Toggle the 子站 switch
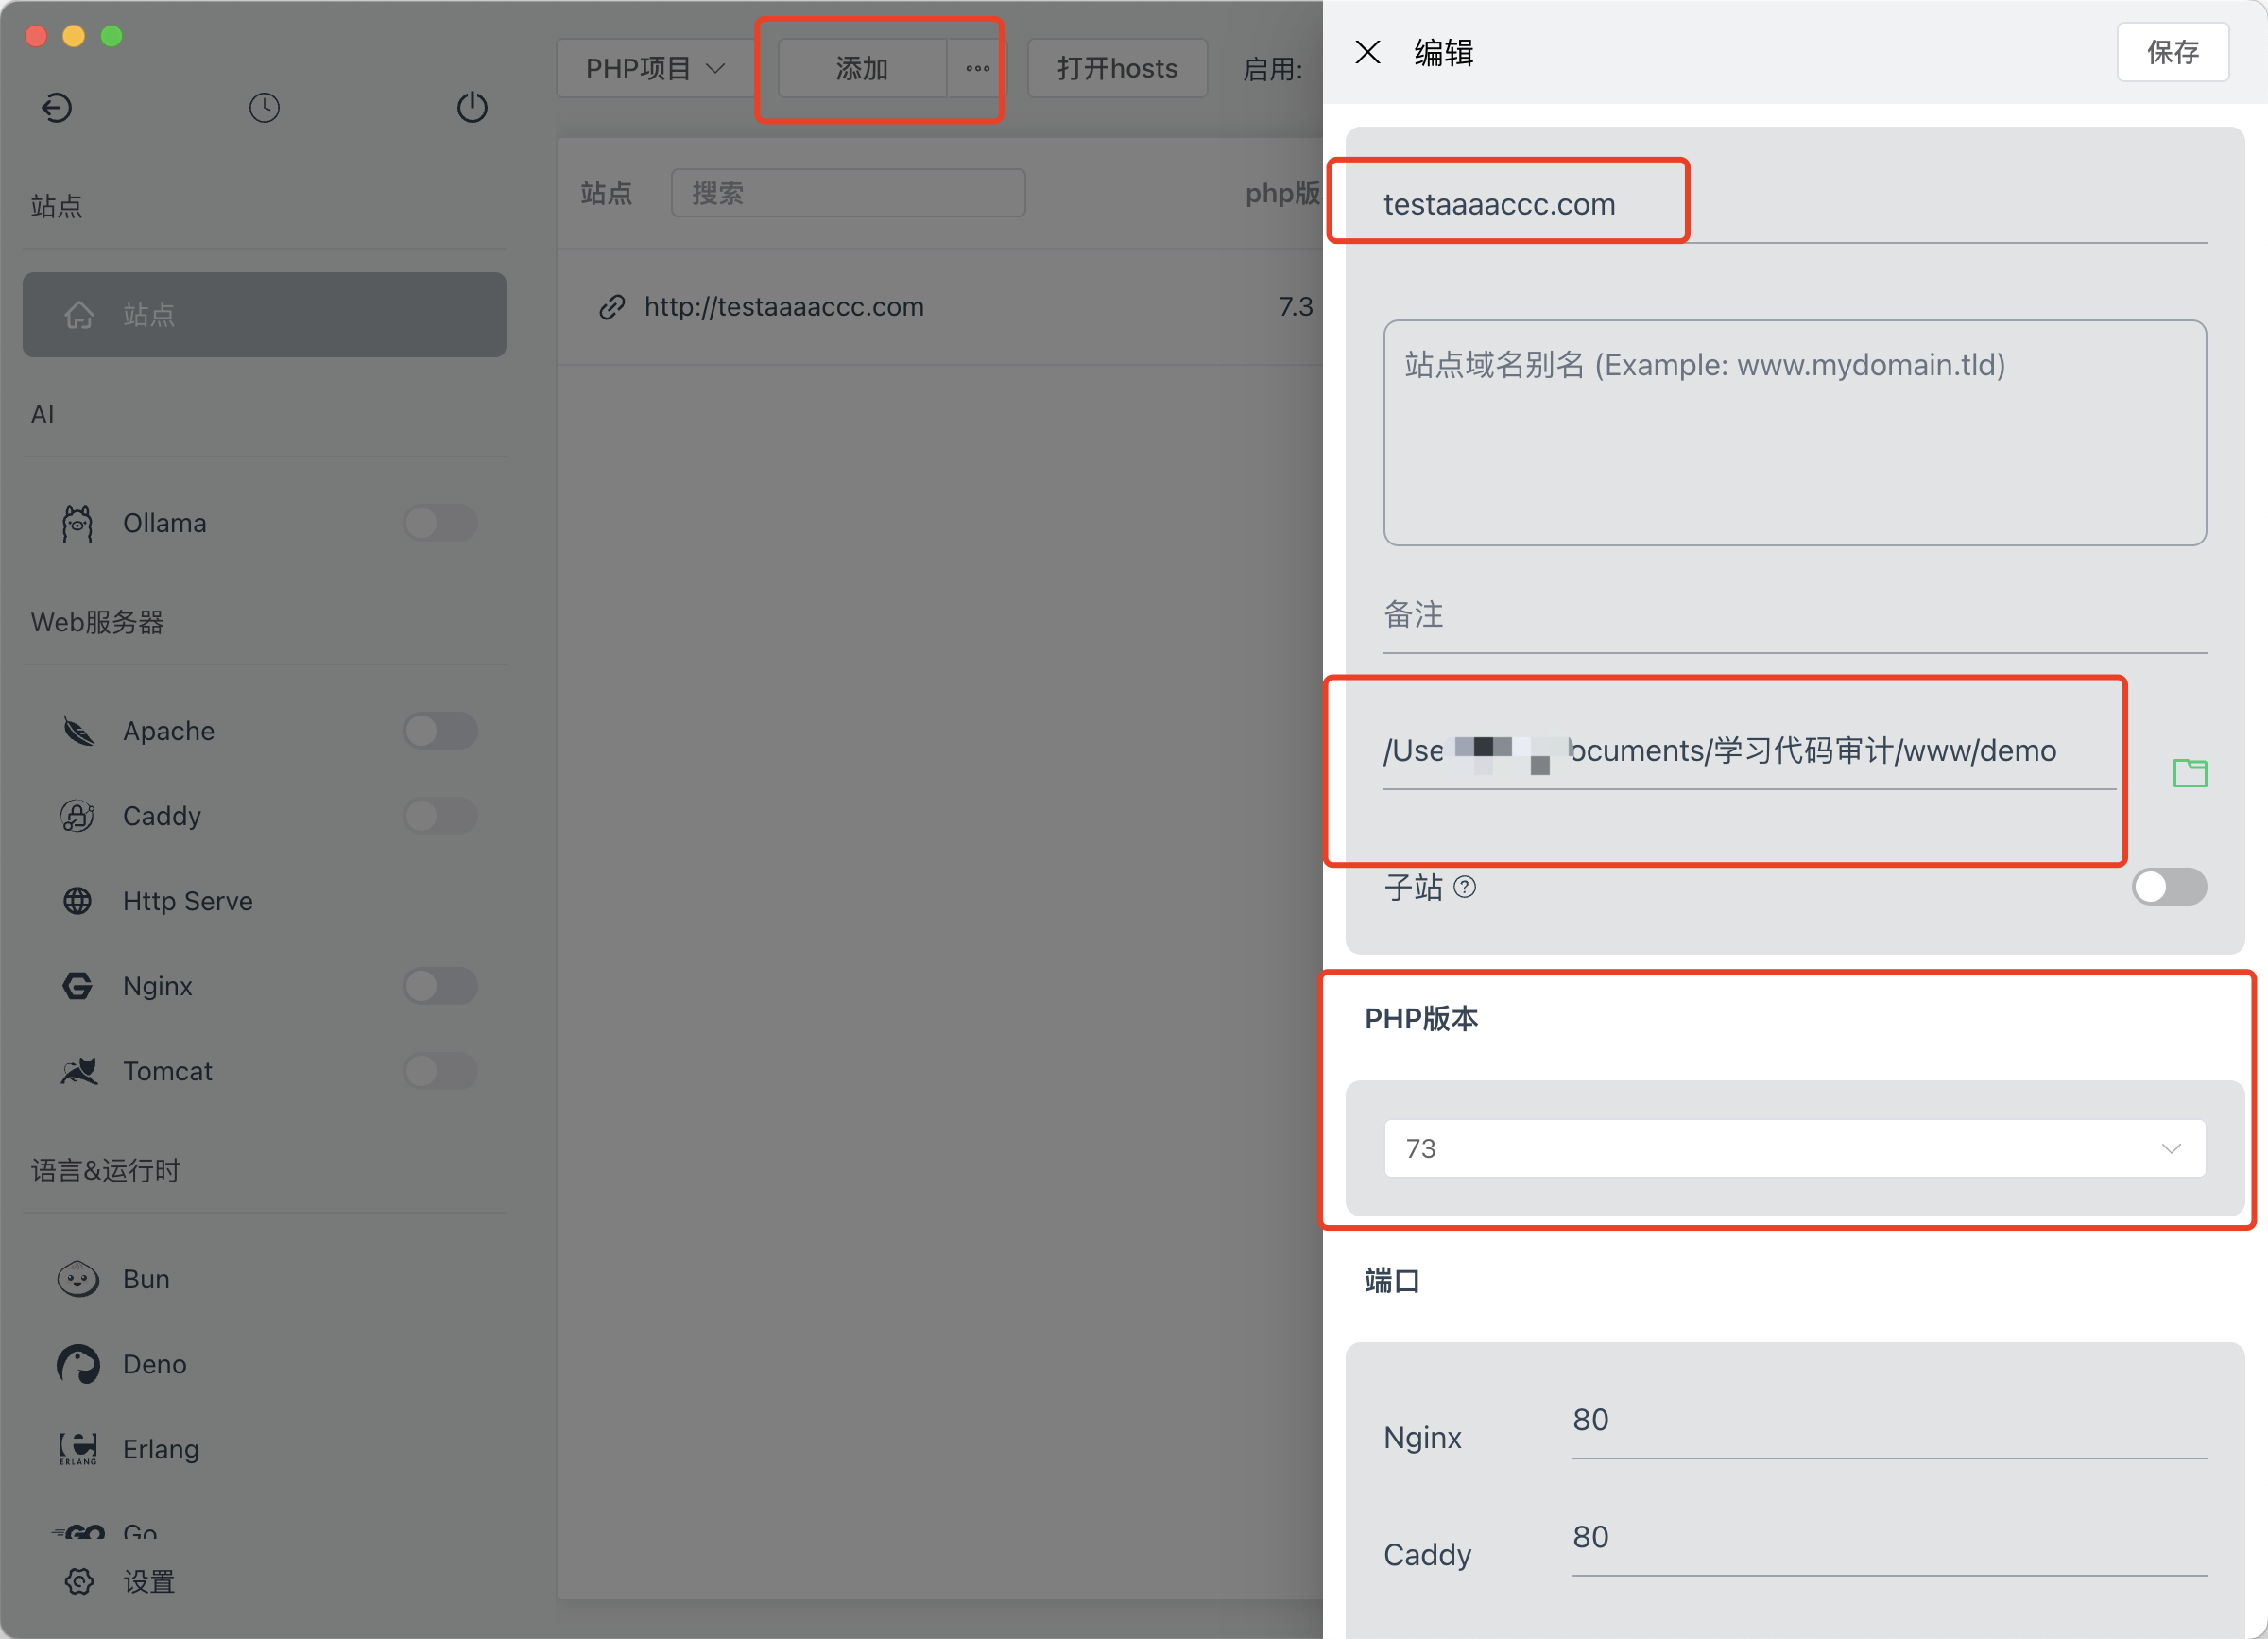 [2168, 887]
